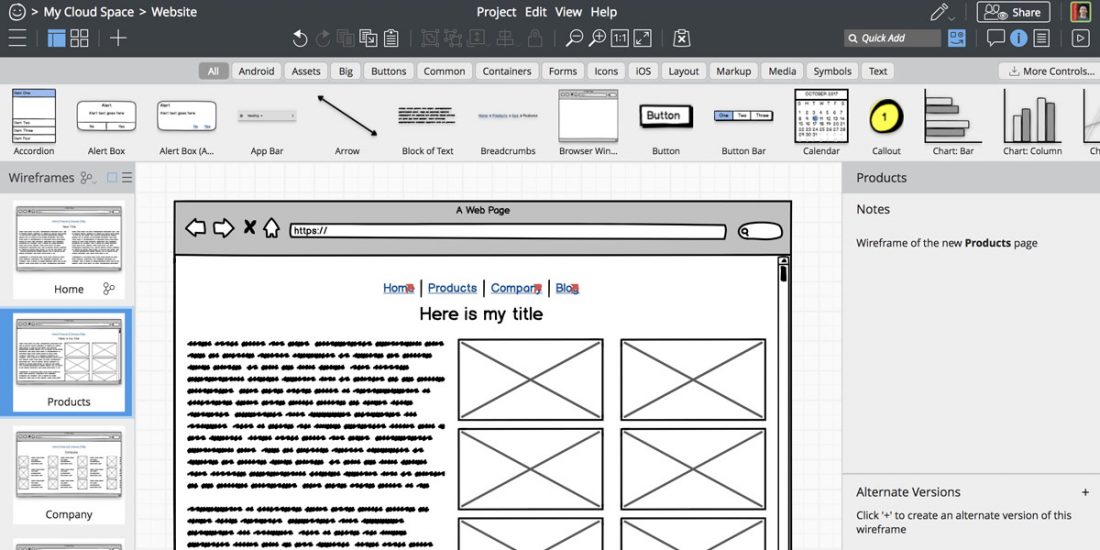
Task: Select the Containers controls category
Action: 507,71
